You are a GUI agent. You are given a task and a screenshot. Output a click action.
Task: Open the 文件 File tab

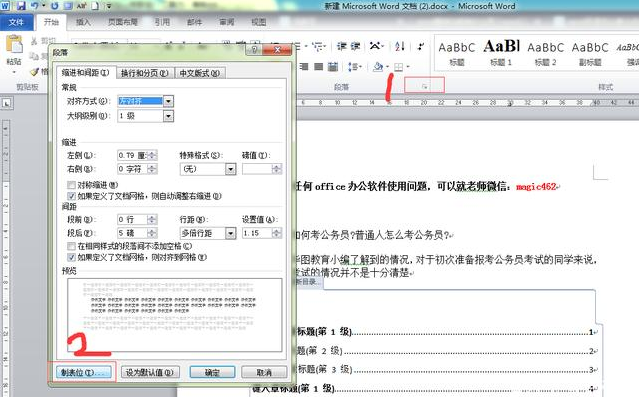16,22
